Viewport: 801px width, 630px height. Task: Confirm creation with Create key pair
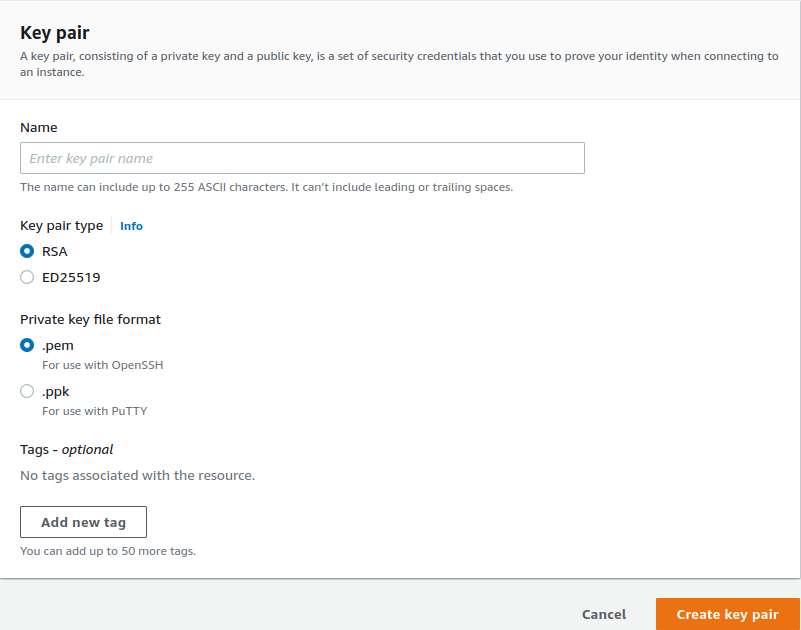727,614
